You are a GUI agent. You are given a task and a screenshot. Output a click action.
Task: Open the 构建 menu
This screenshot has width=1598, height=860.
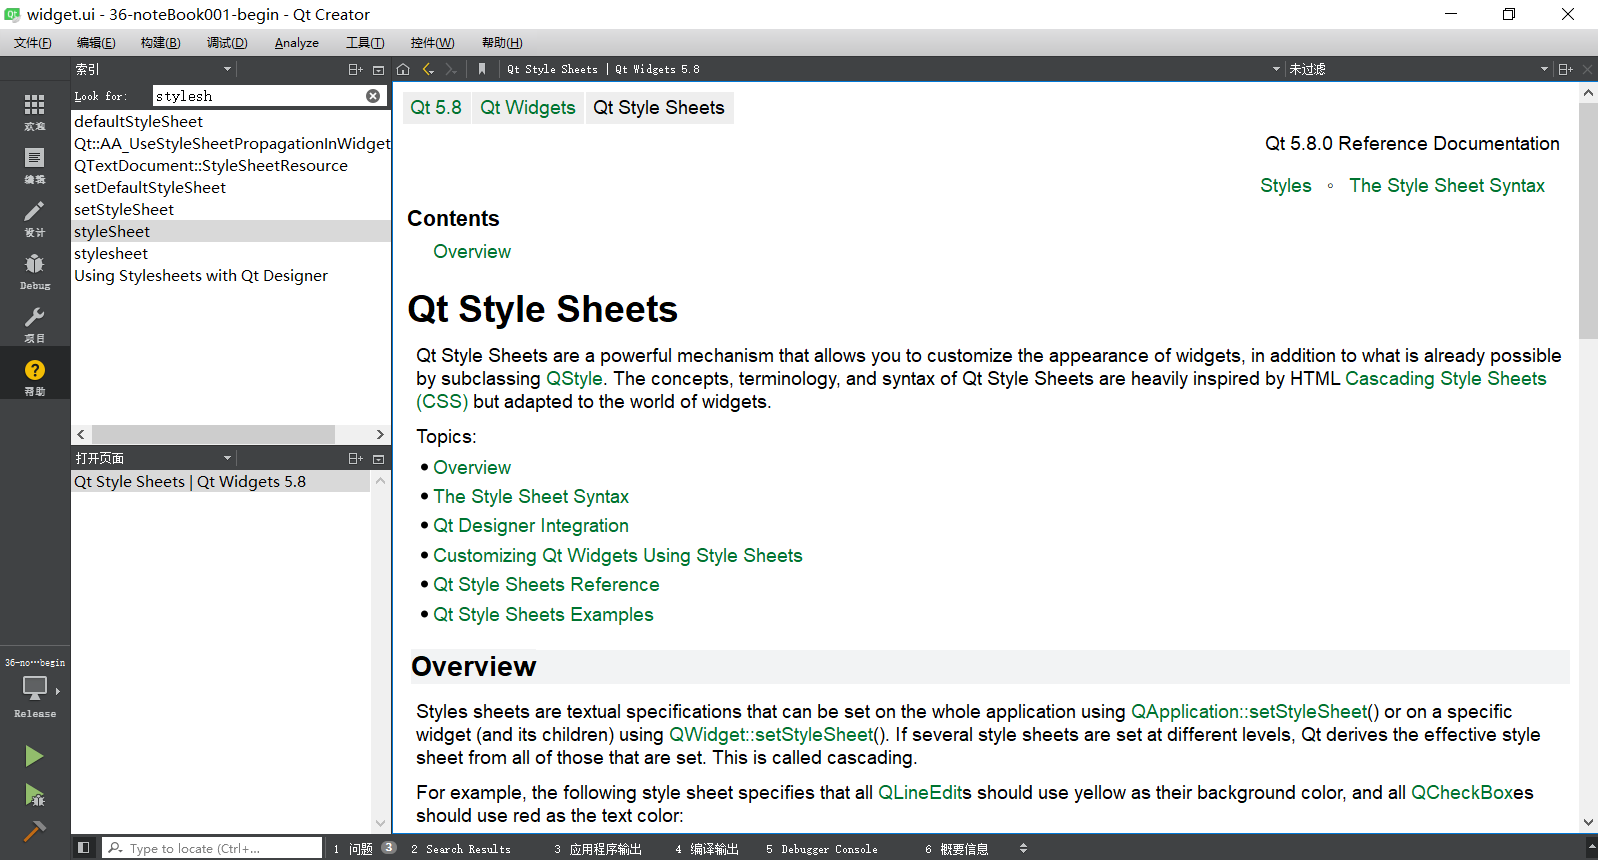(161, 43)
